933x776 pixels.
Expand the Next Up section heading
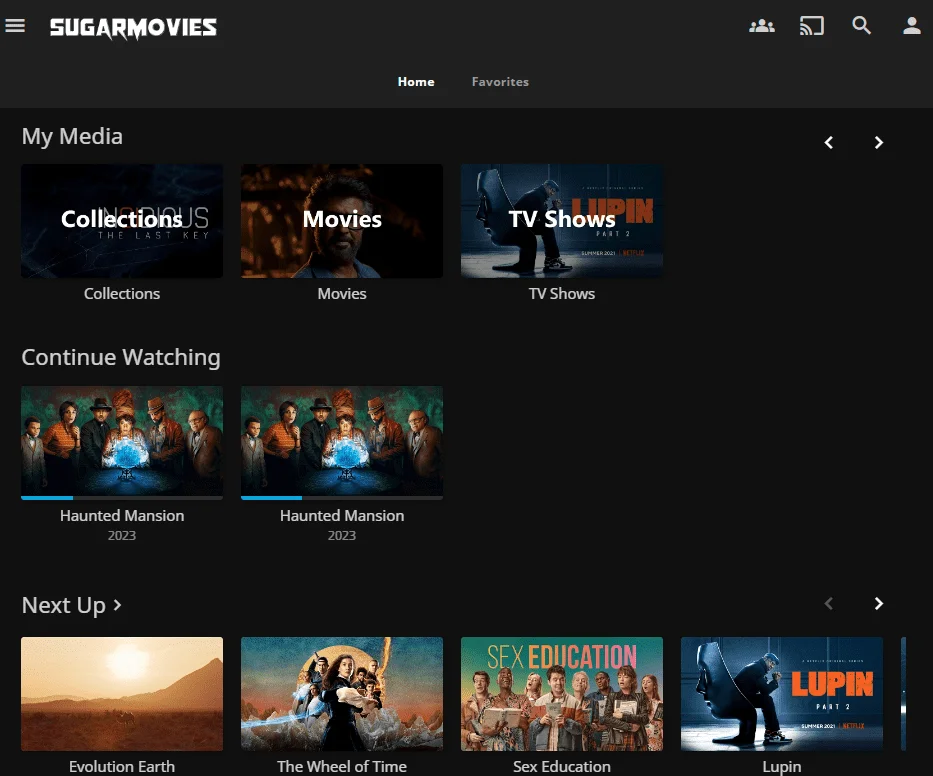(x=72, y=605)
